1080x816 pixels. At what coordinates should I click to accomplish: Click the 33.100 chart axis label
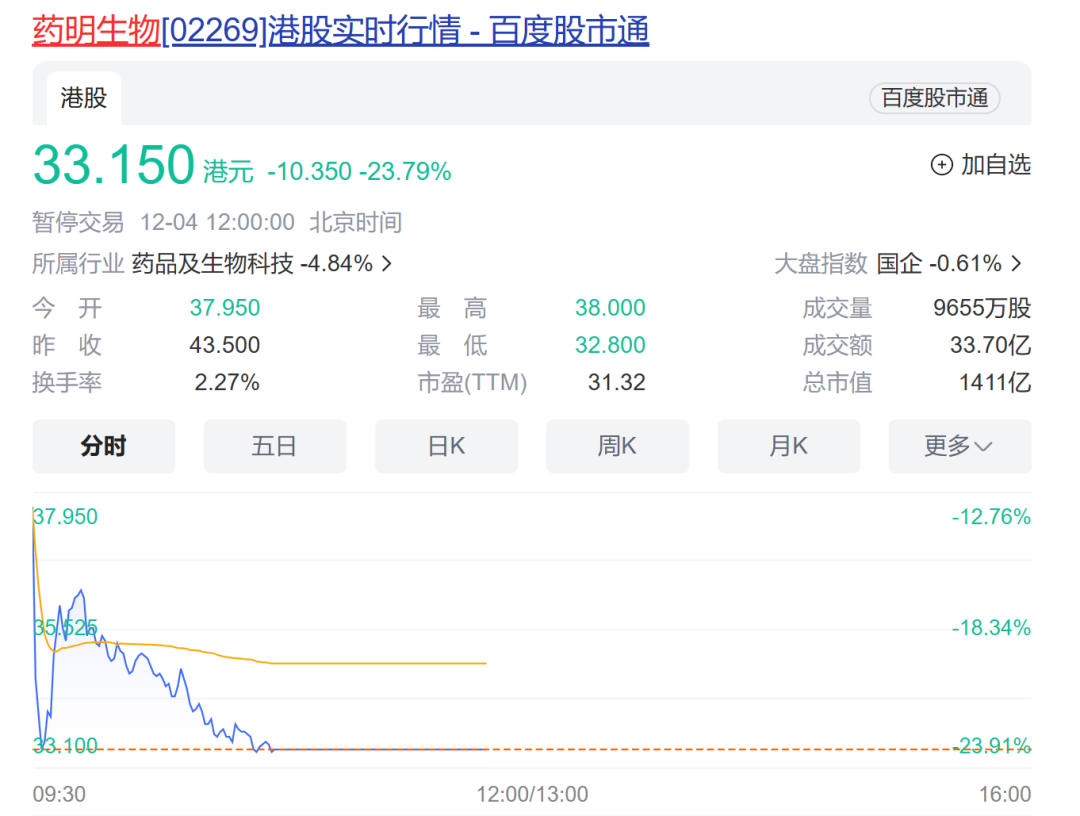[65, 745]
